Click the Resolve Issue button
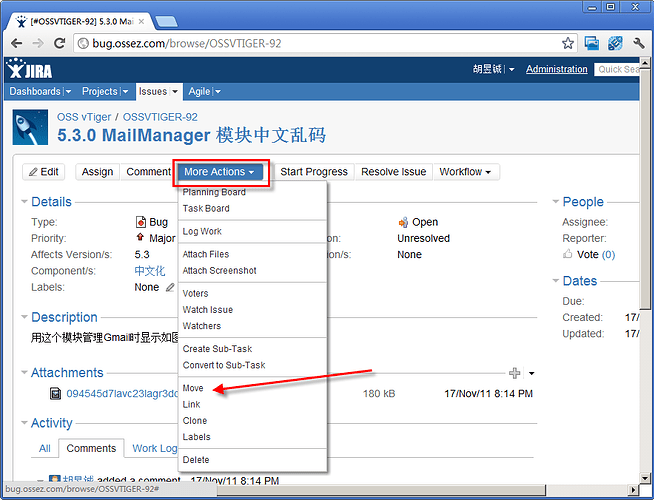This screenshot has width=654, height=500. 393,172
